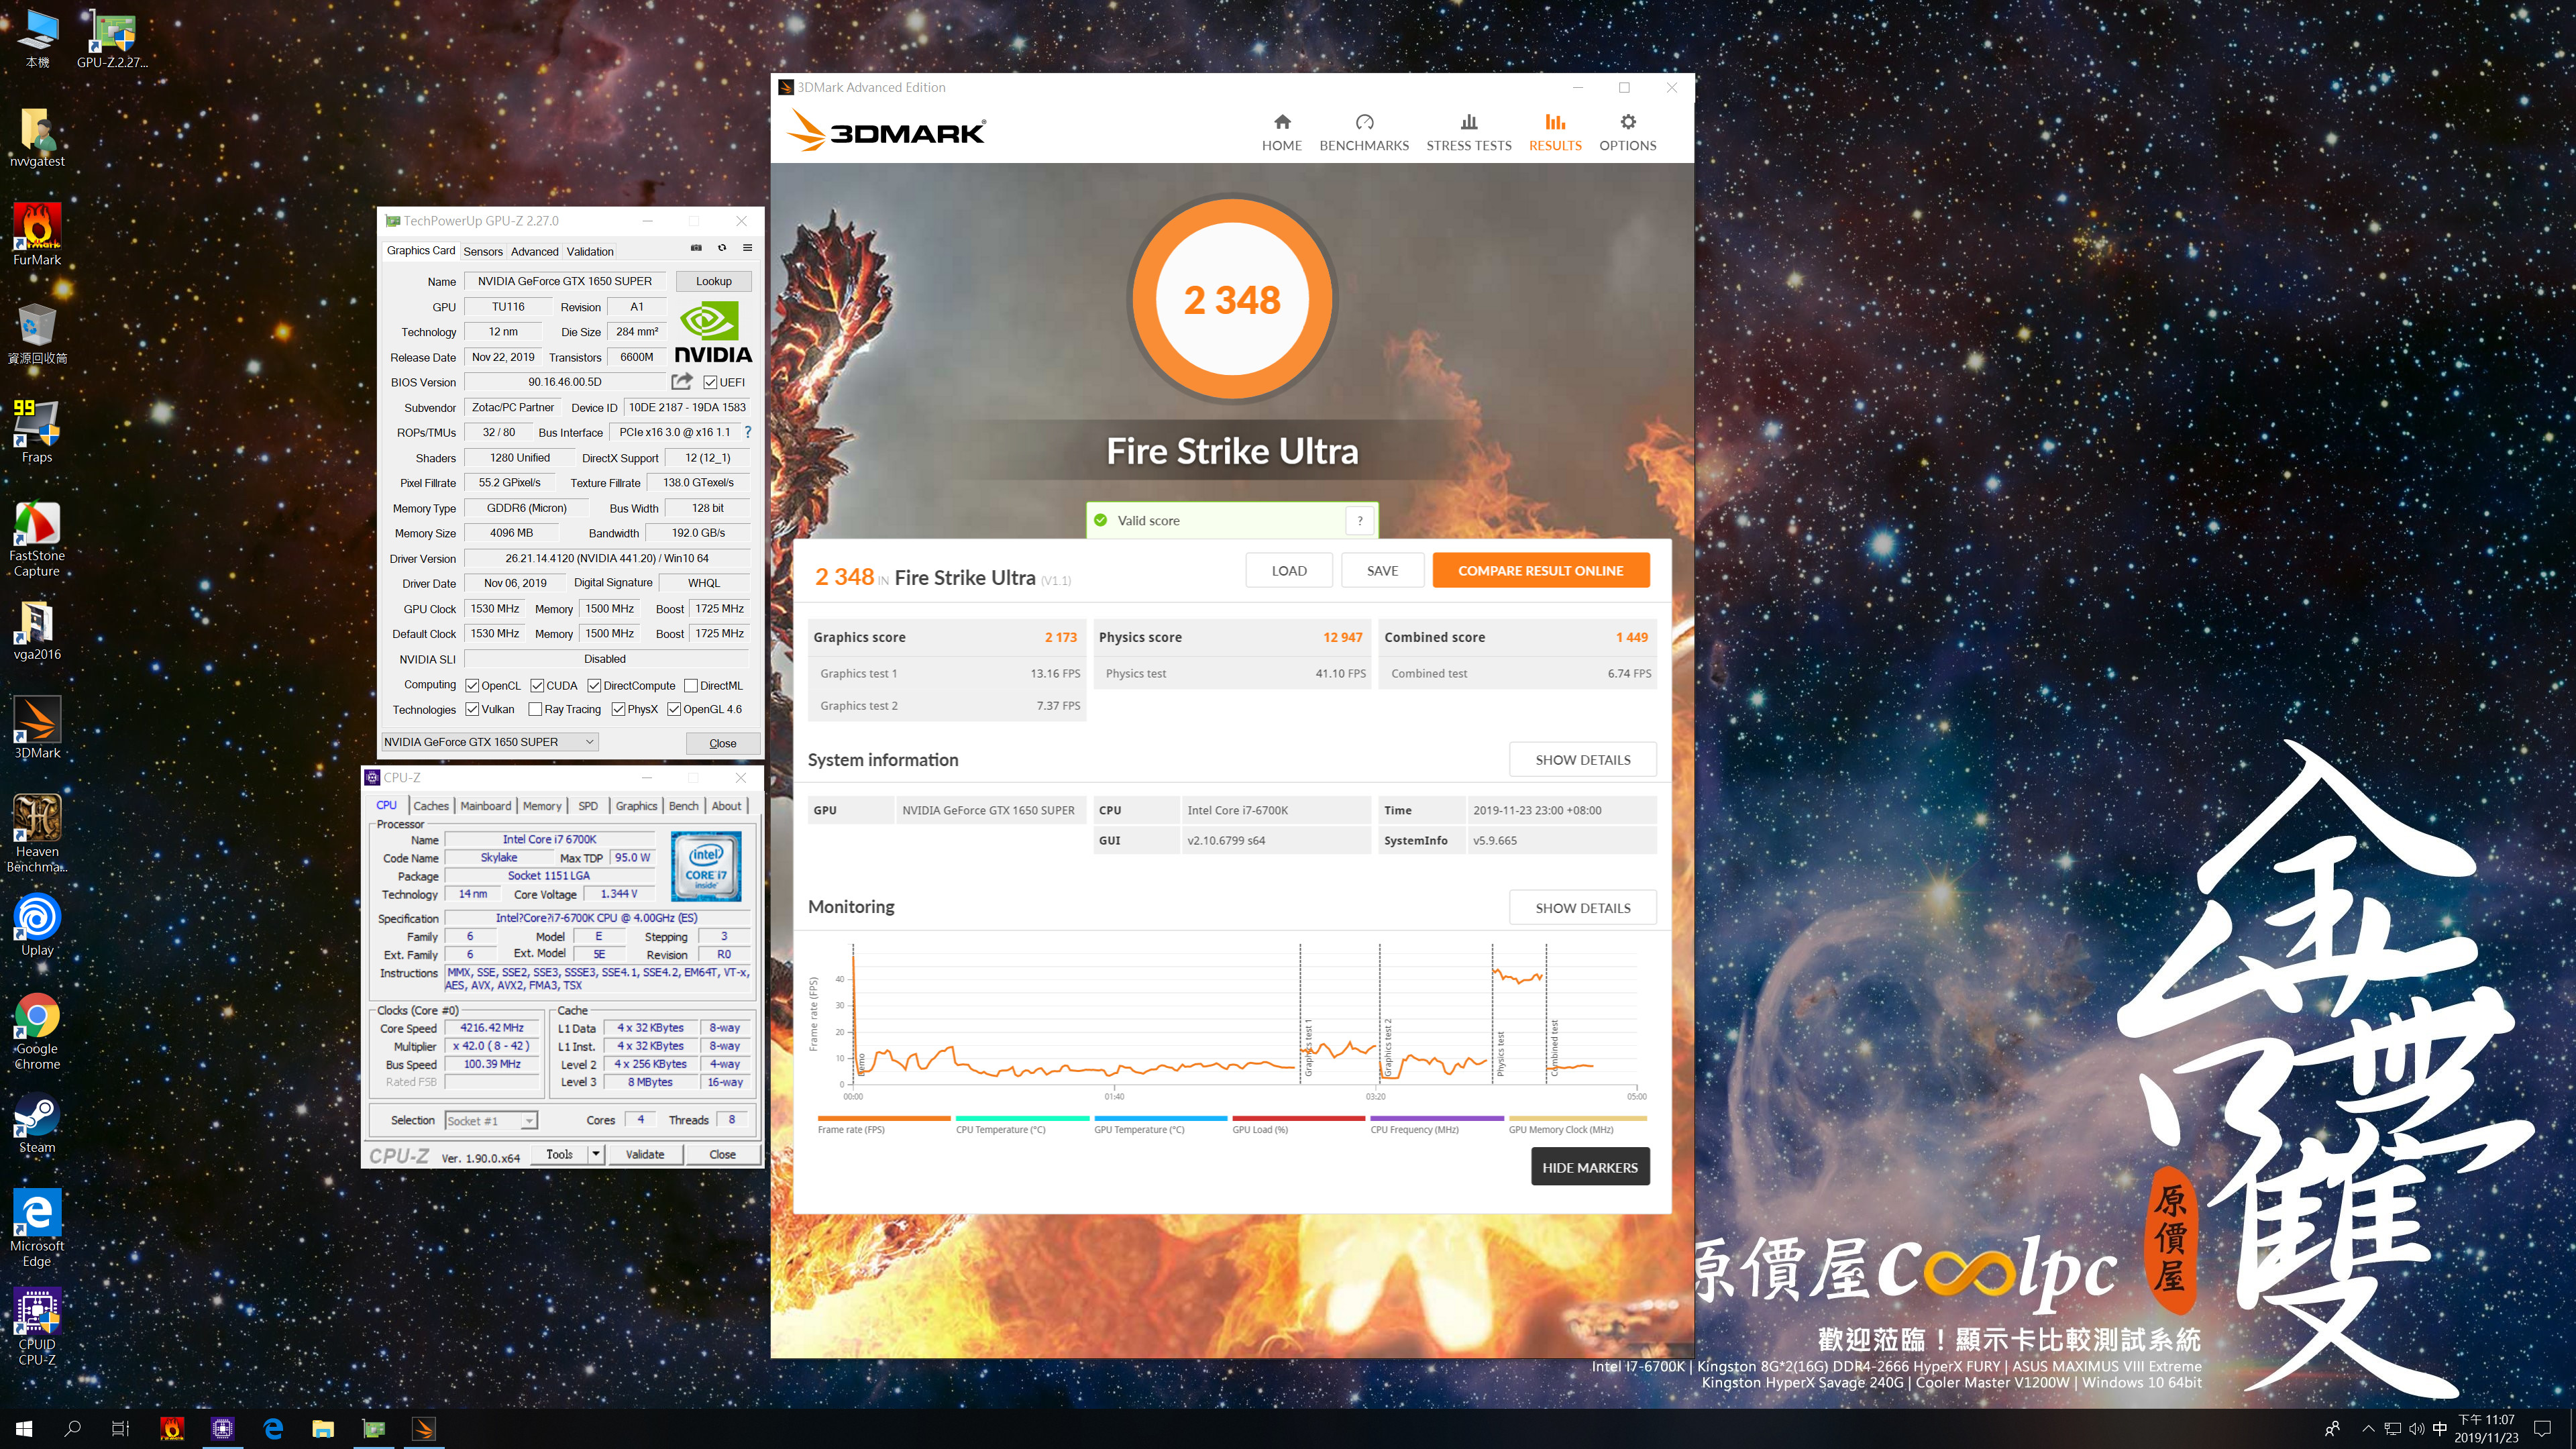Open the Mainboard tab in CPU-Z

pos(486,805)
